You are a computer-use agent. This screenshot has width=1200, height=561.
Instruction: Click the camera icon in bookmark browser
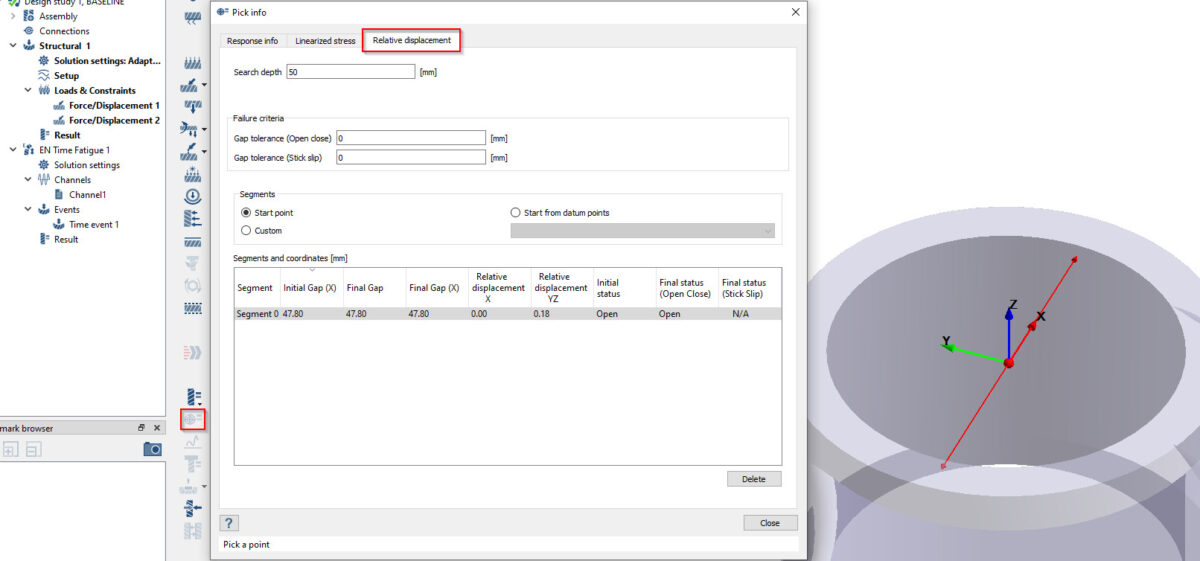[x=152, y=449]
